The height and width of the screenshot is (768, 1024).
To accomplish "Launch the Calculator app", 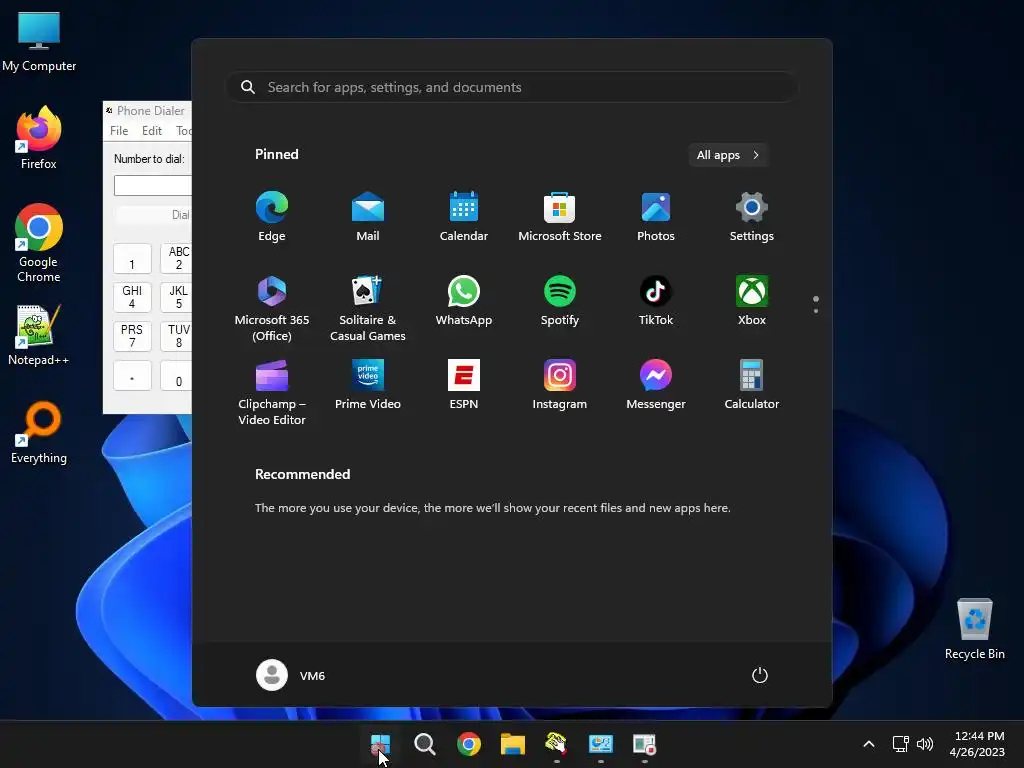I will point(752,385).
